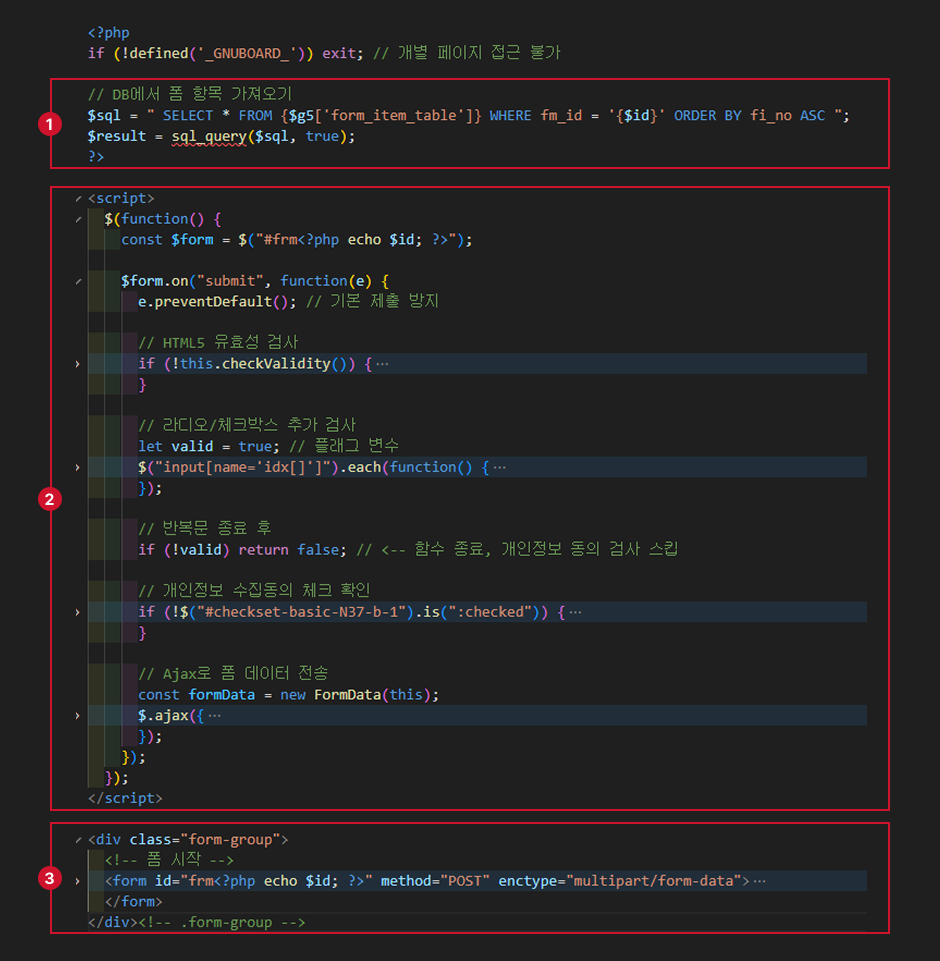
Task: Expand the folded checkset-basic-N37-b-1 if block arrow
Action: click(x=77, y=612)
